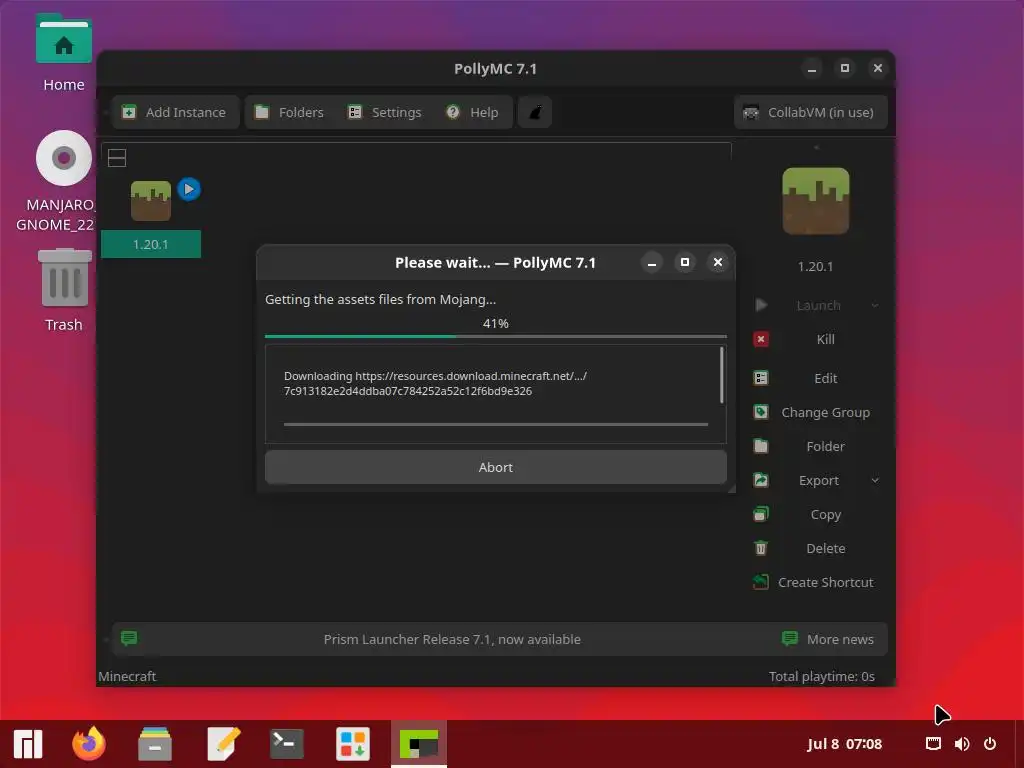Click the Delete instance button

[816, 548]
